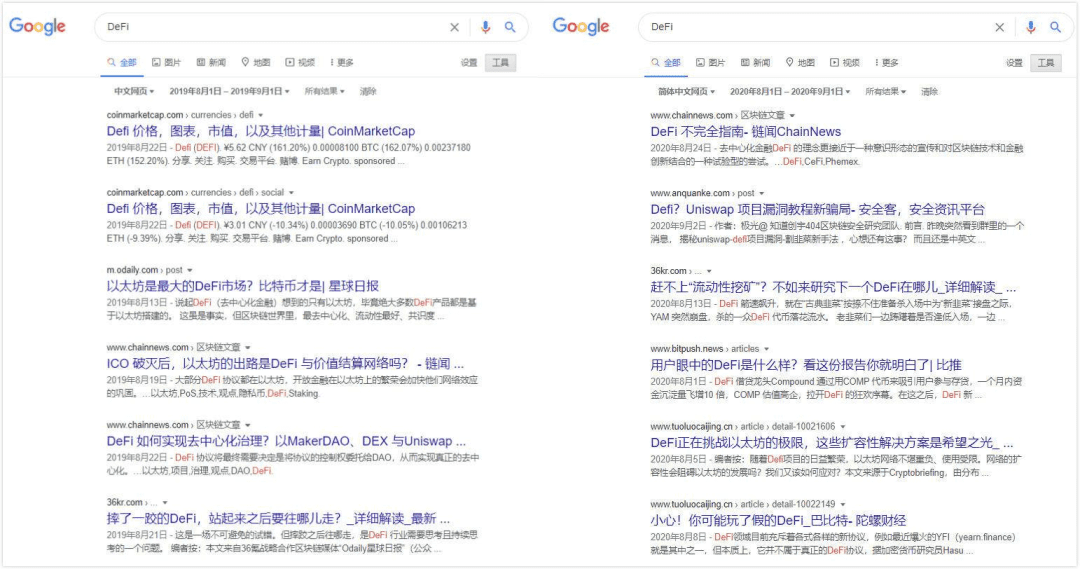Select the 新闻 tab in the right window

coord(756,63)
